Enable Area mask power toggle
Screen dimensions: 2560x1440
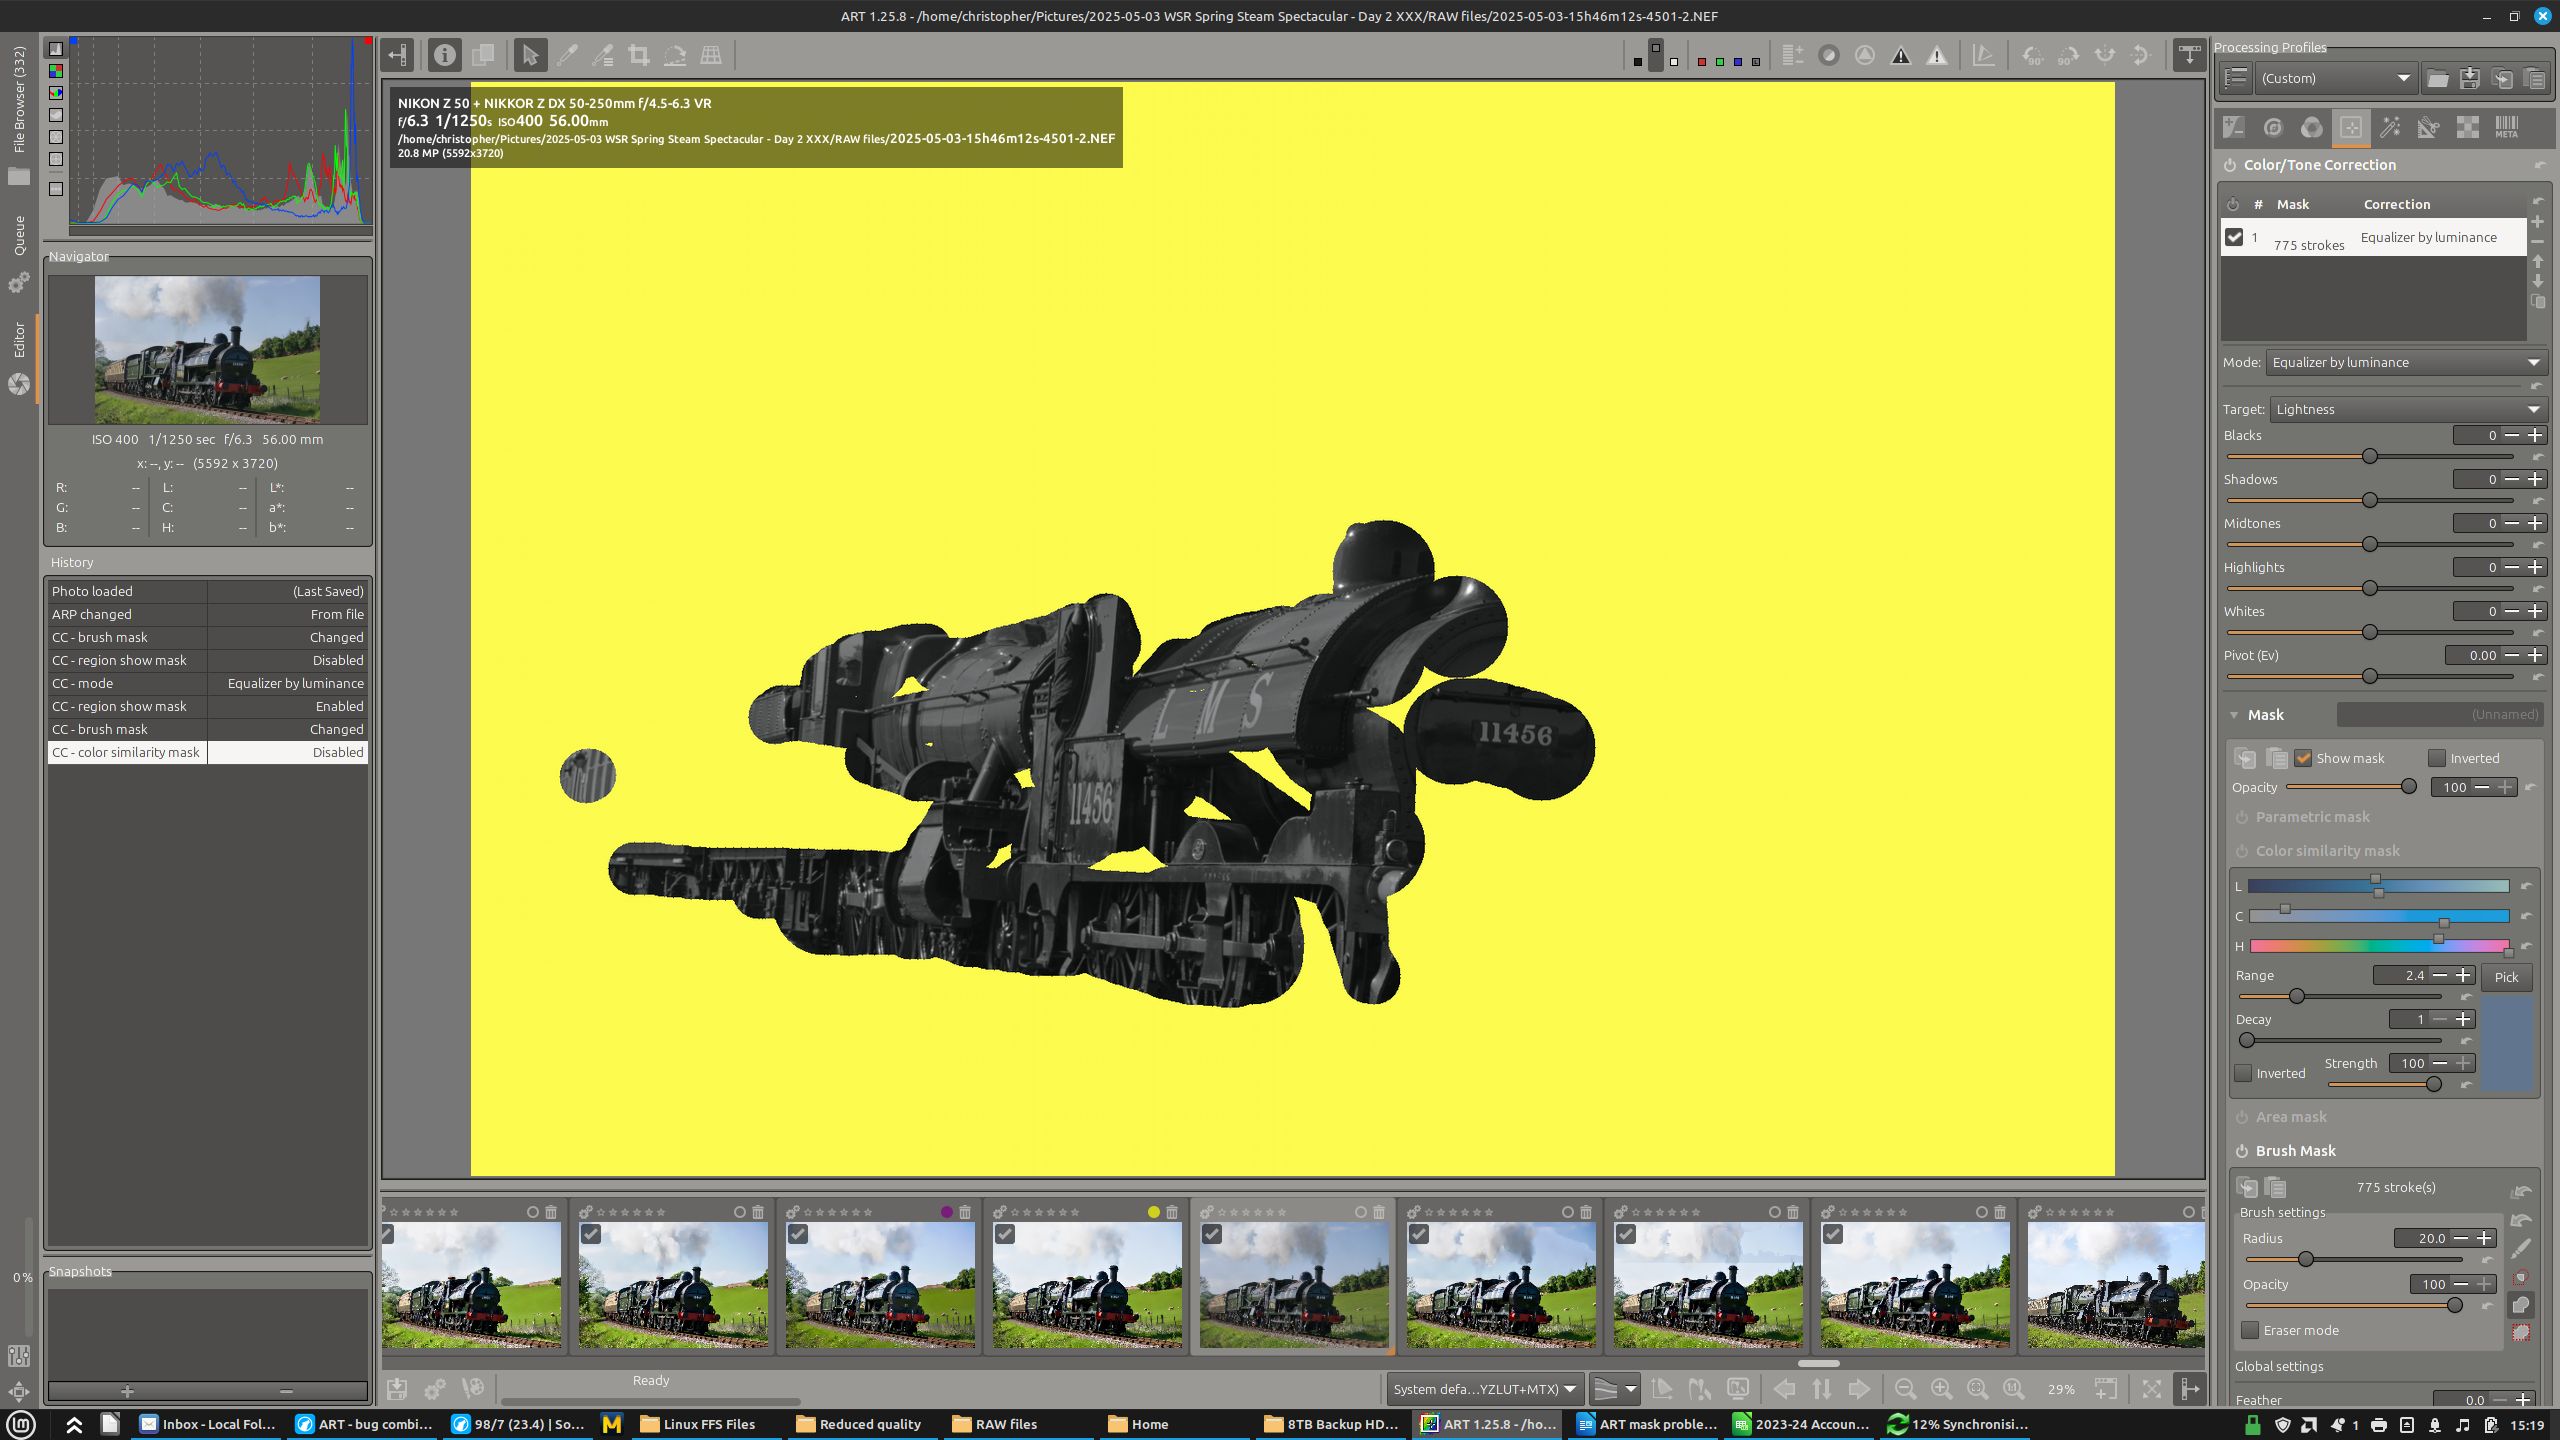point(2241,1117)
